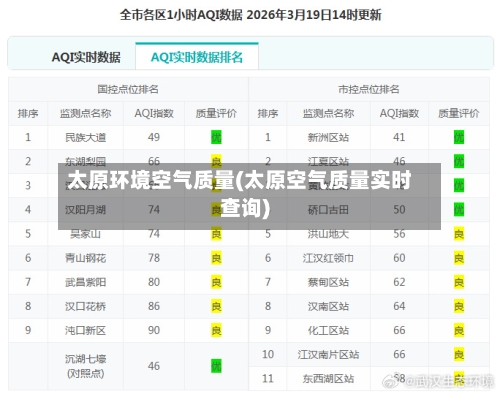Viewport: 500px width, 394px height.
Task: Select the AQI实时数据排名 tab
Action: coord(197,57)
